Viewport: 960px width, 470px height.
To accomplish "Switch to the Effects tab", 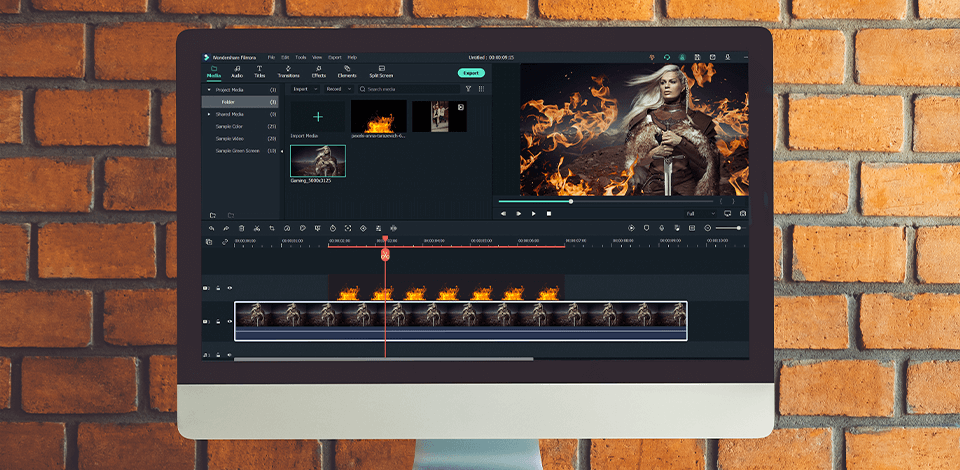I will click(318, 72).
